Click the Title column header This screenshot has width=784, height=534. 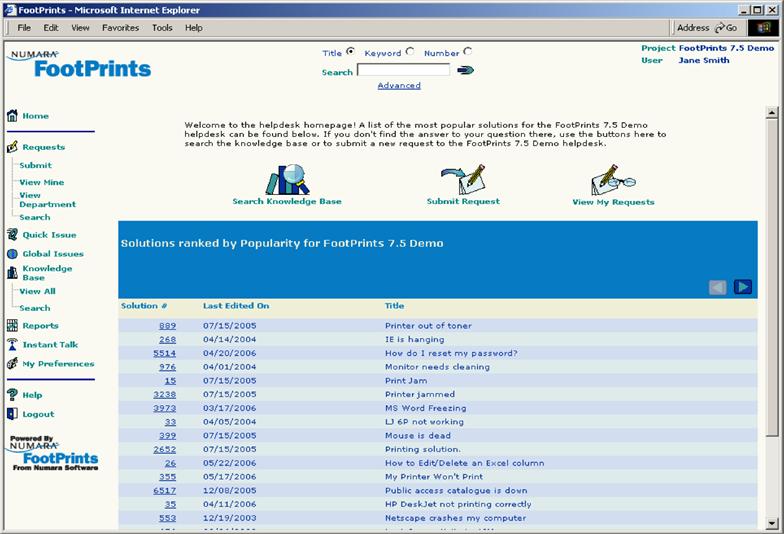coord(394,306)
